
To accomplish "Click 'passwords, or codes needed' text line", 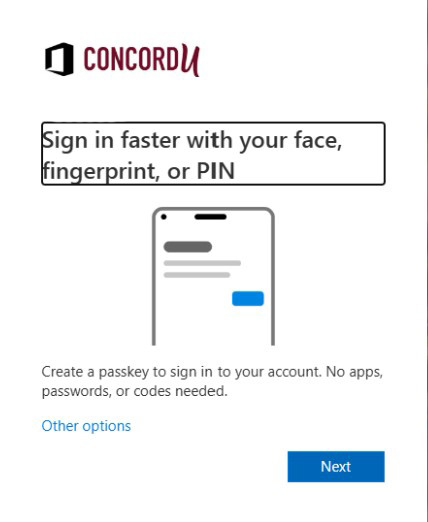I will pyautogui.click(x=135, y=391).
